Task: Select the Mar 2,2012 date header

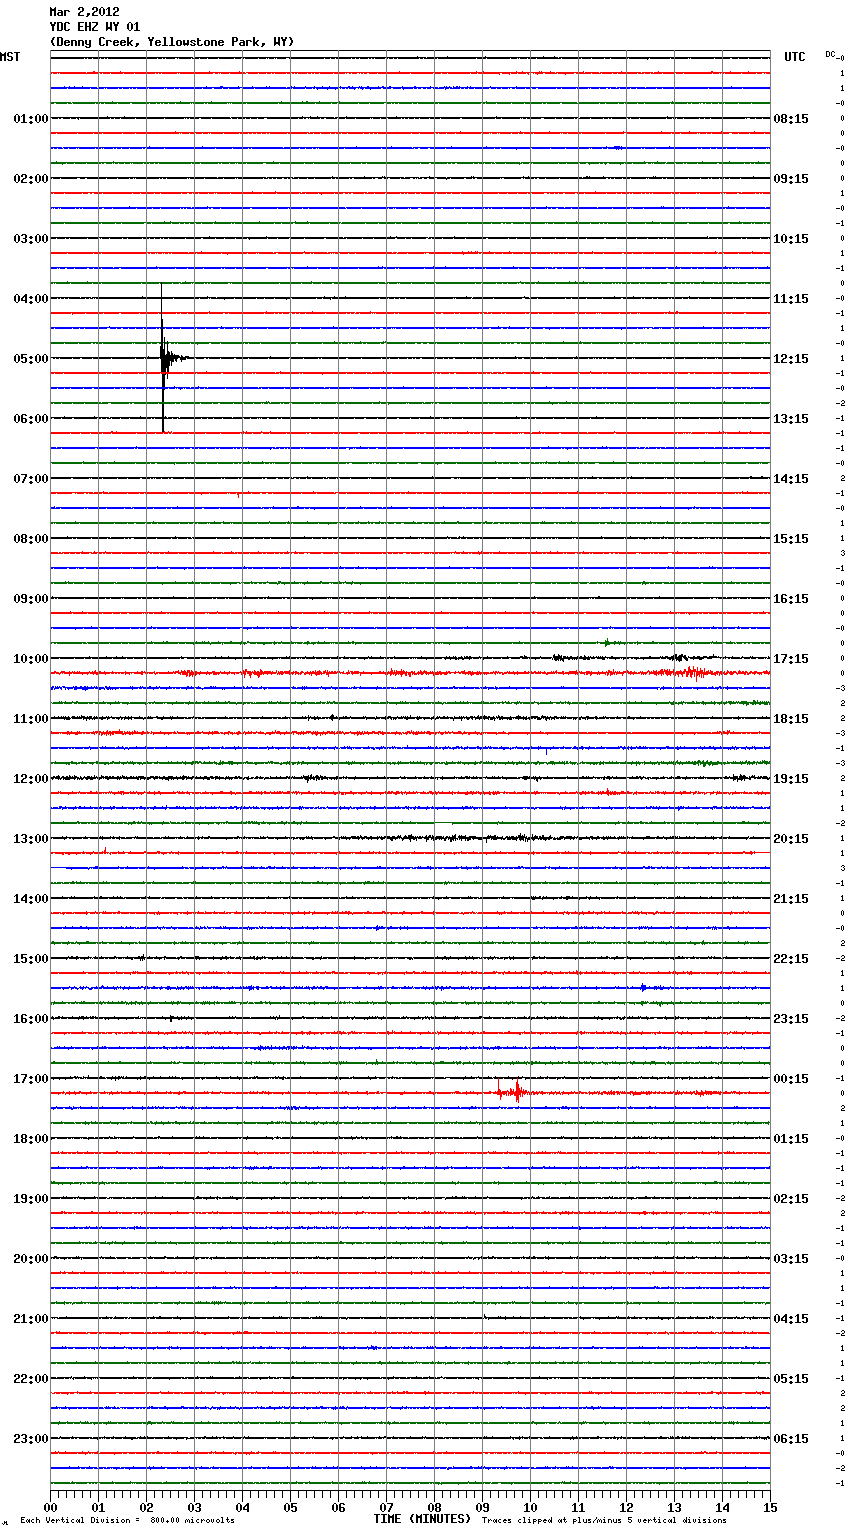Action: coord(84,12)
